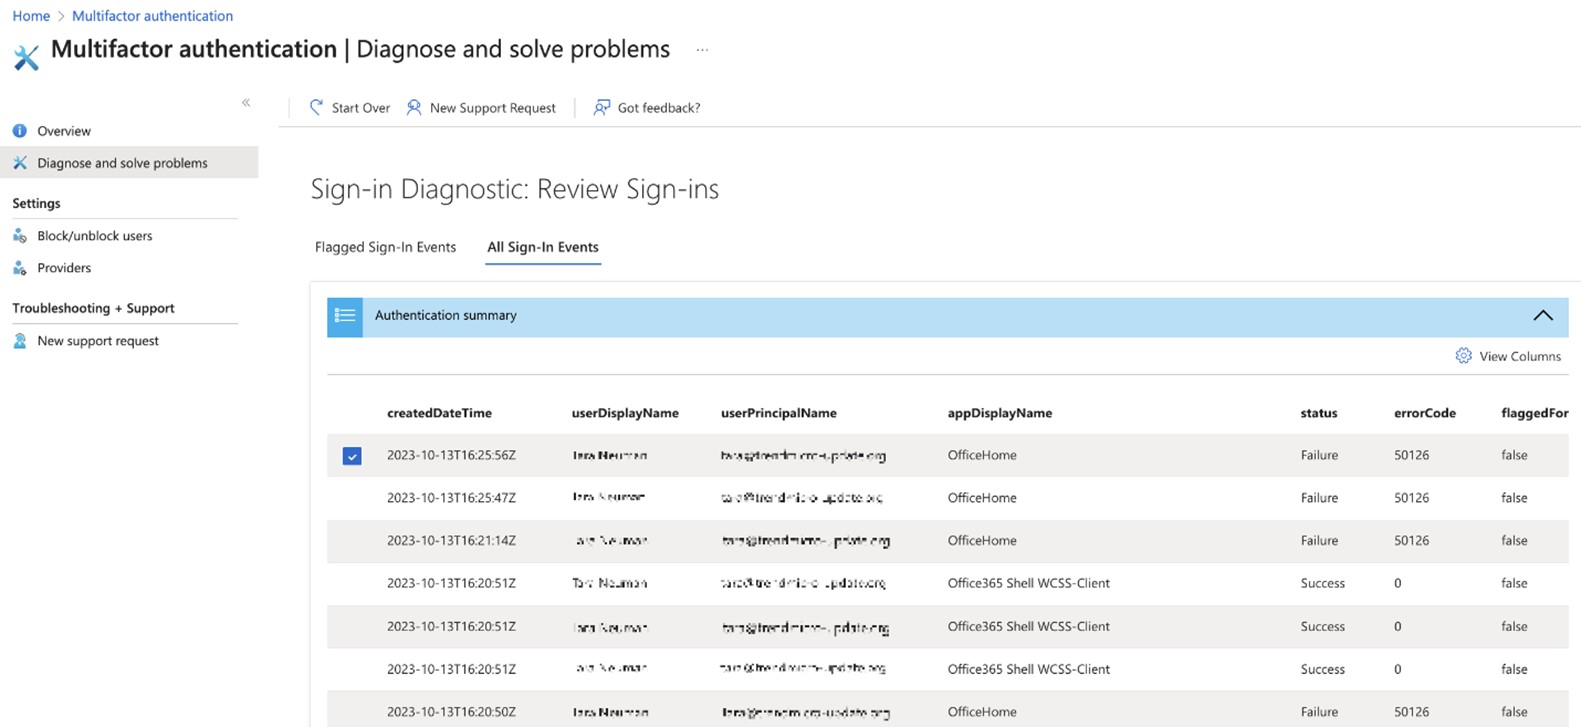Uncheck the 16:25:56Z sign-in row checkbox

tap(352, 456)
